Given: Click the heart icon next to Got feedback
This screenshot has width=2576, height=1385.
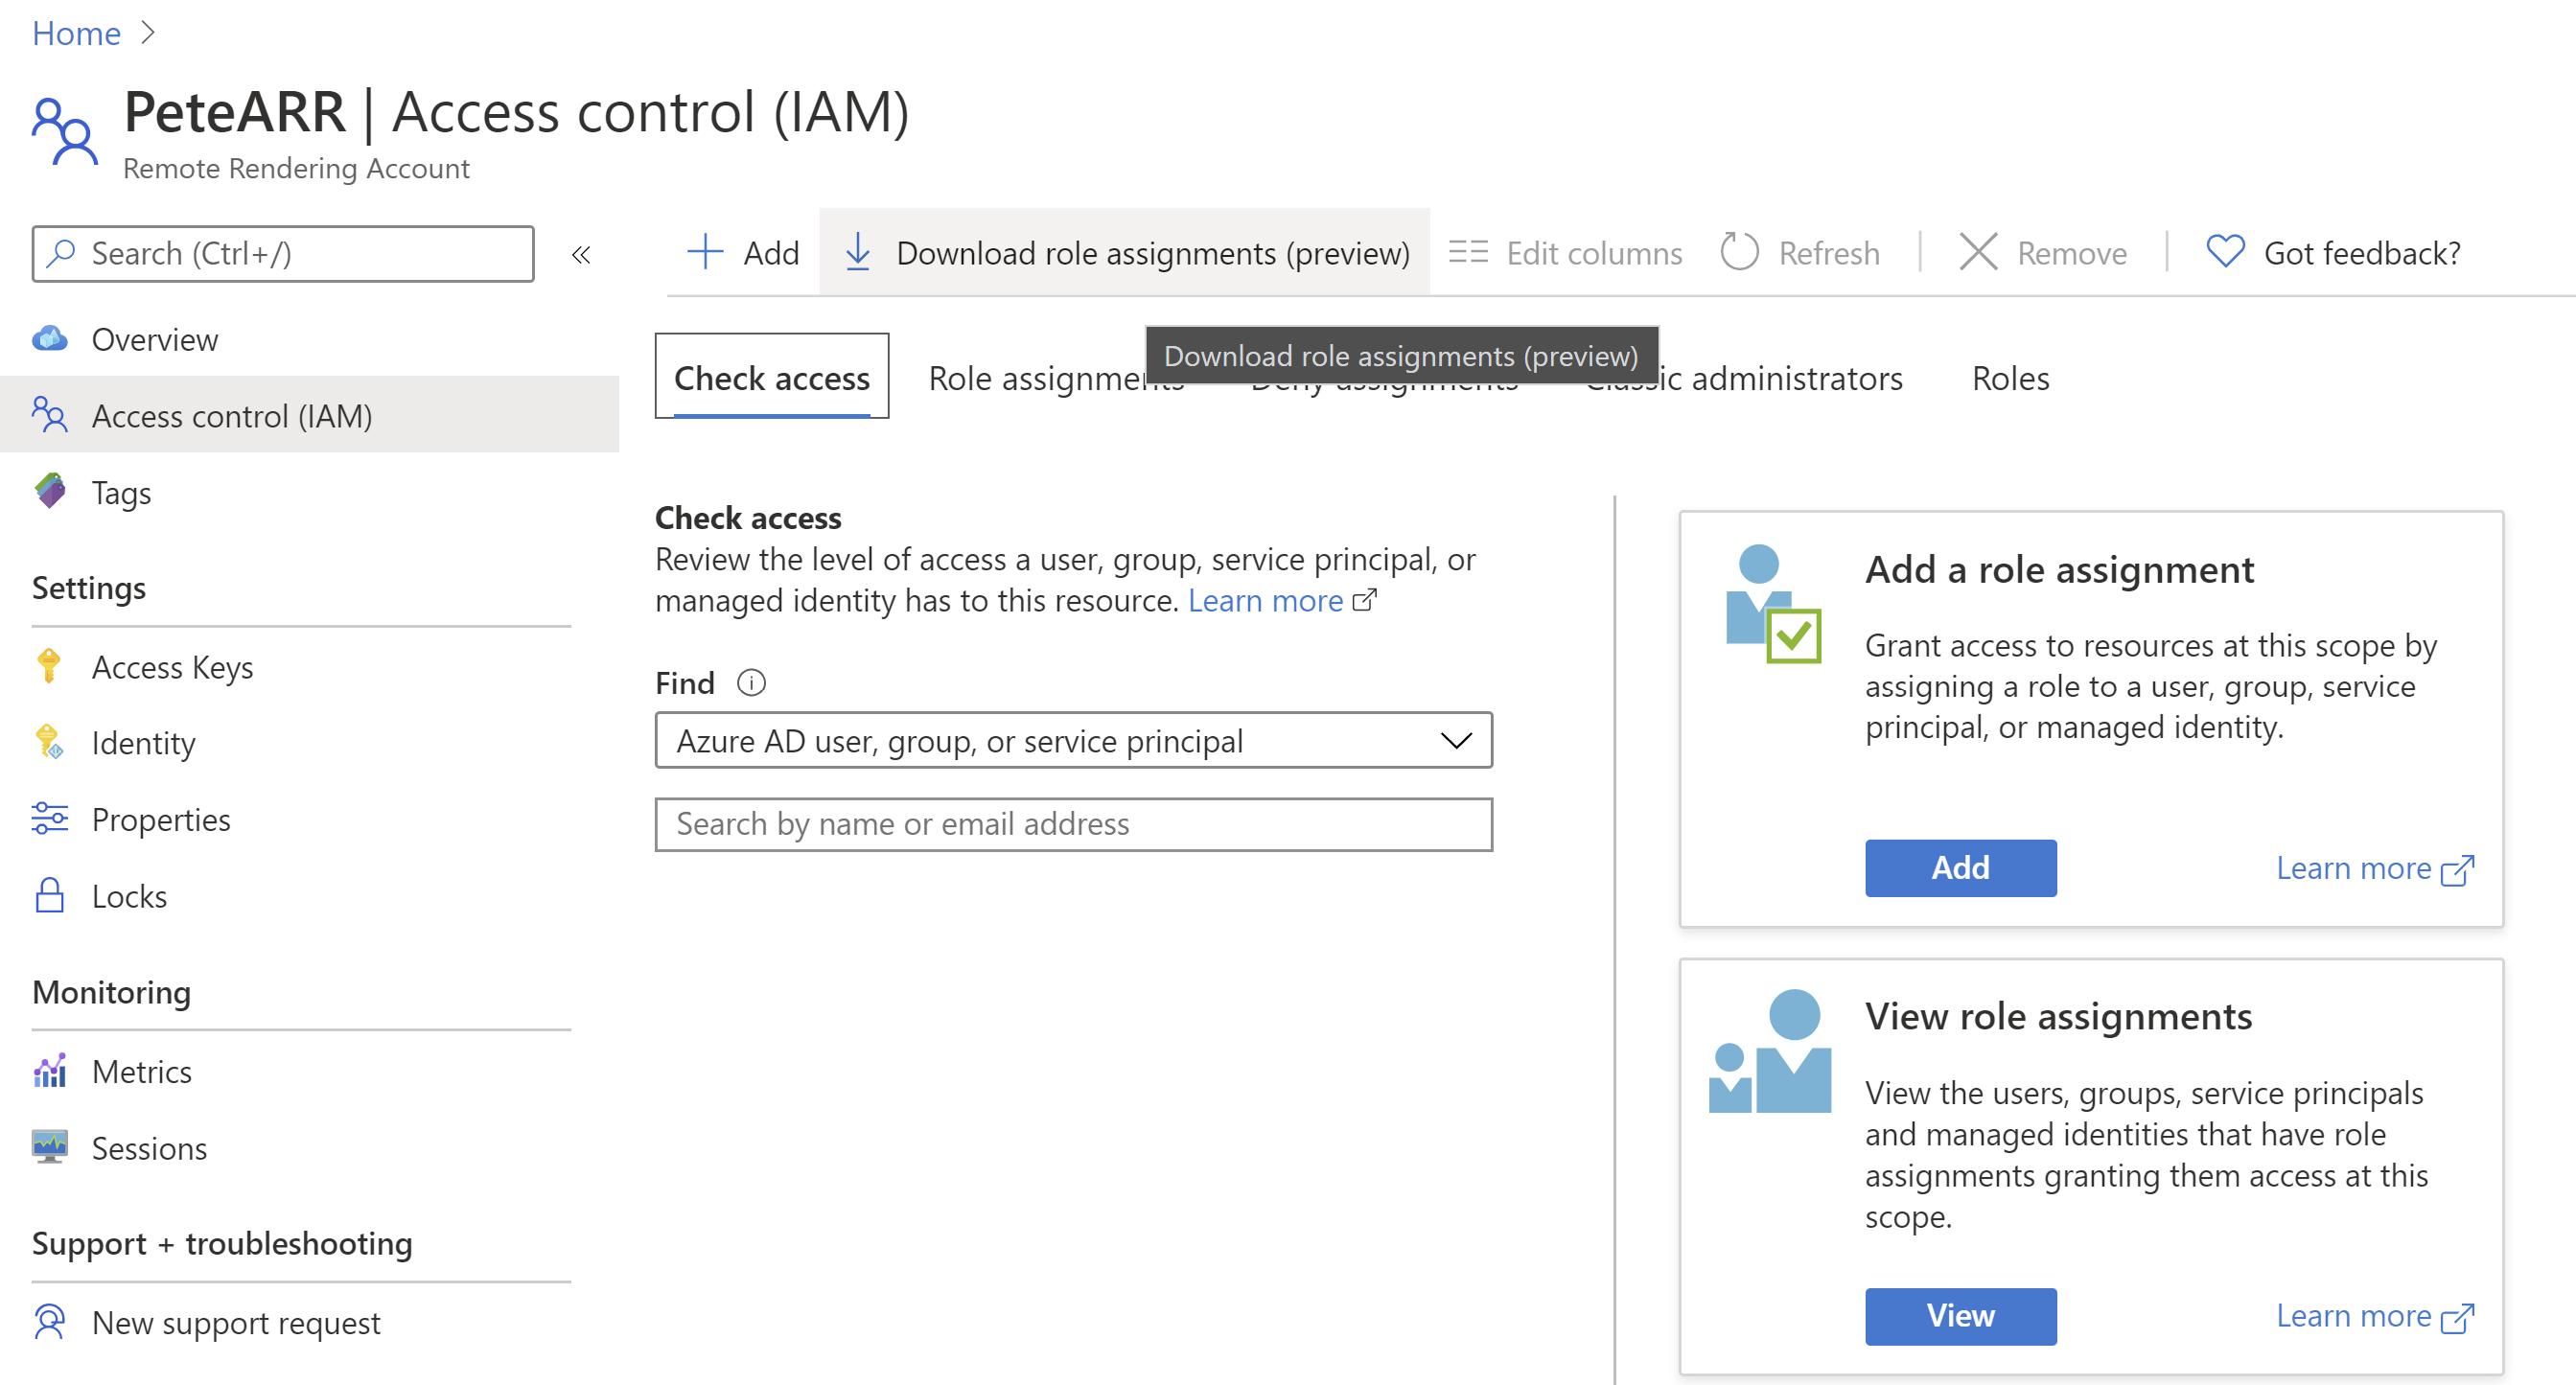Looking at the screenshot, I should coord(2225,252).
